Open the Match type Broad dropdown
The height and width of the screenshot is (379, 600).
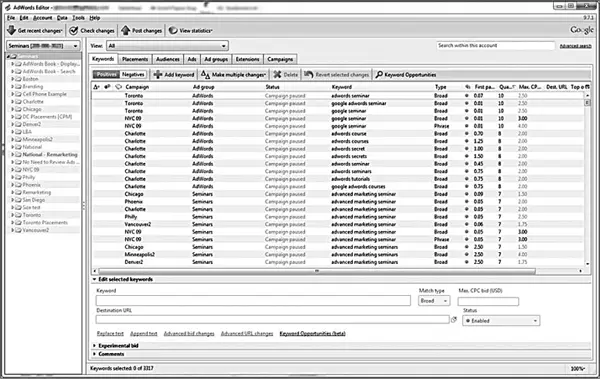click(434, 301)
